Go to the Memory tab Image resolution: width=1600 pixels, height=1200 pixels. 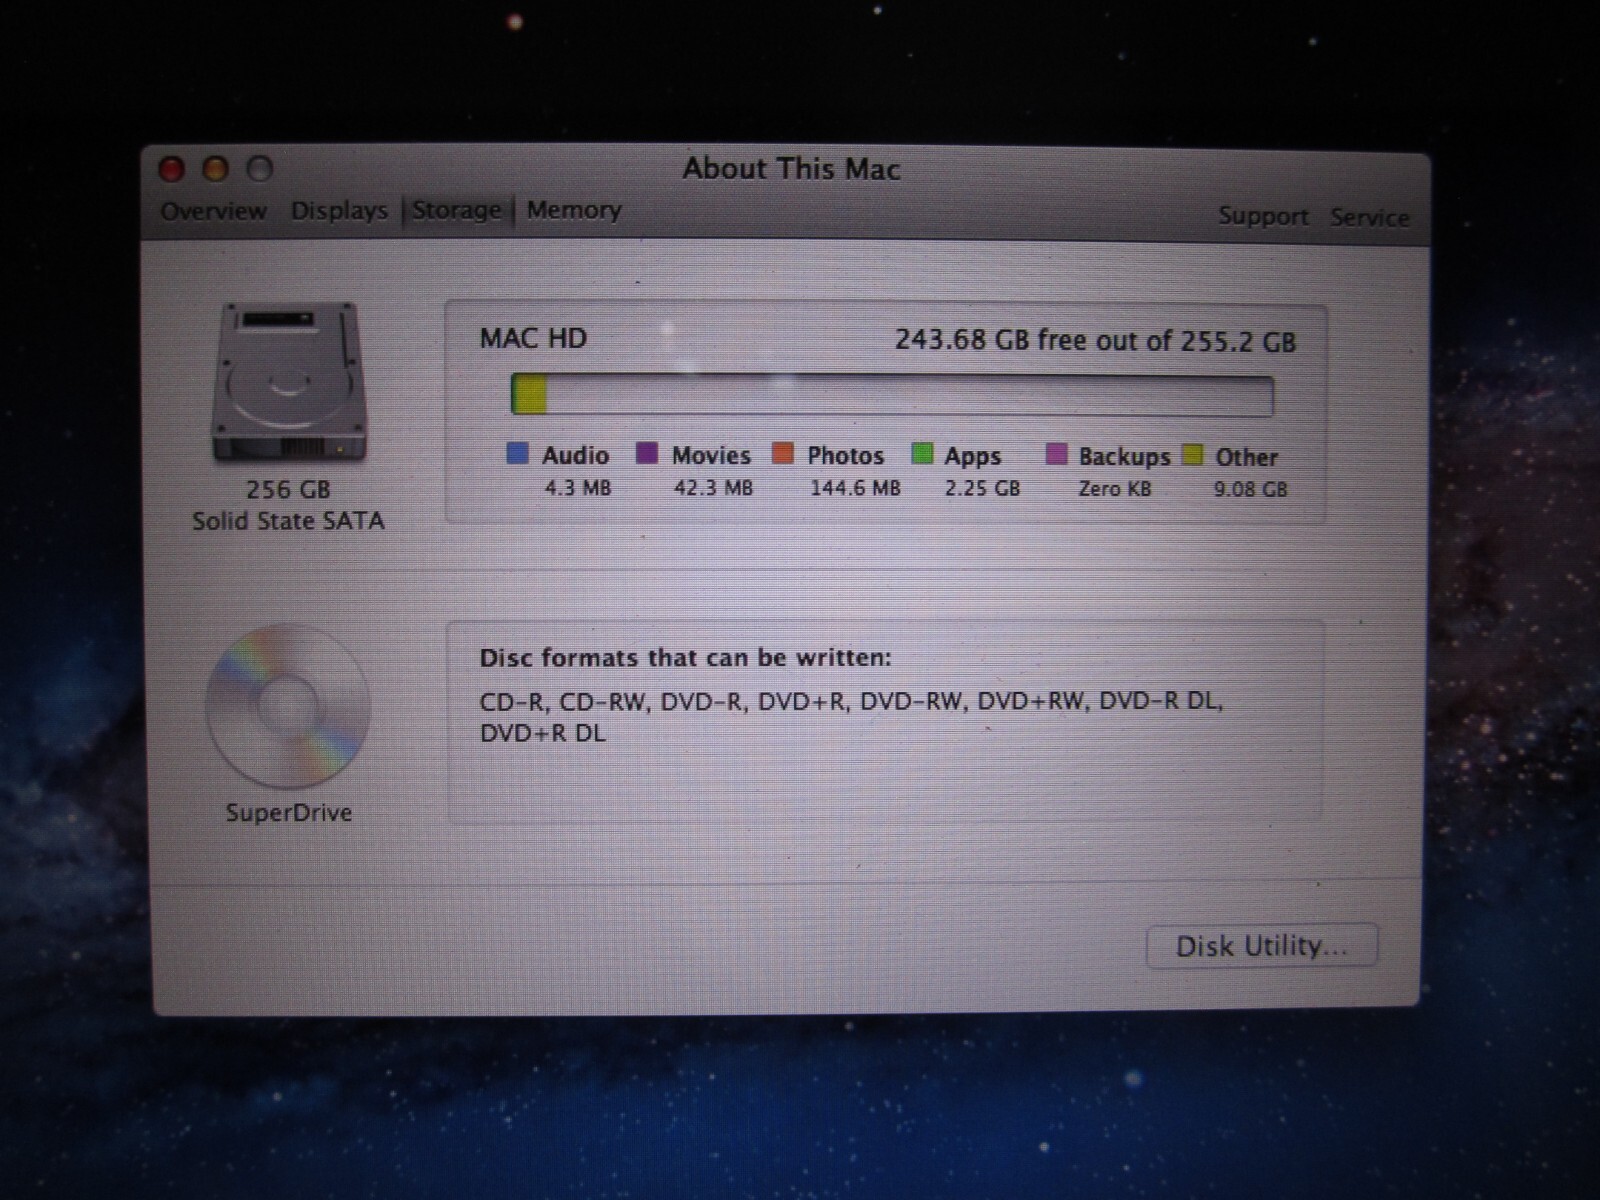click(x=574, y=210)
